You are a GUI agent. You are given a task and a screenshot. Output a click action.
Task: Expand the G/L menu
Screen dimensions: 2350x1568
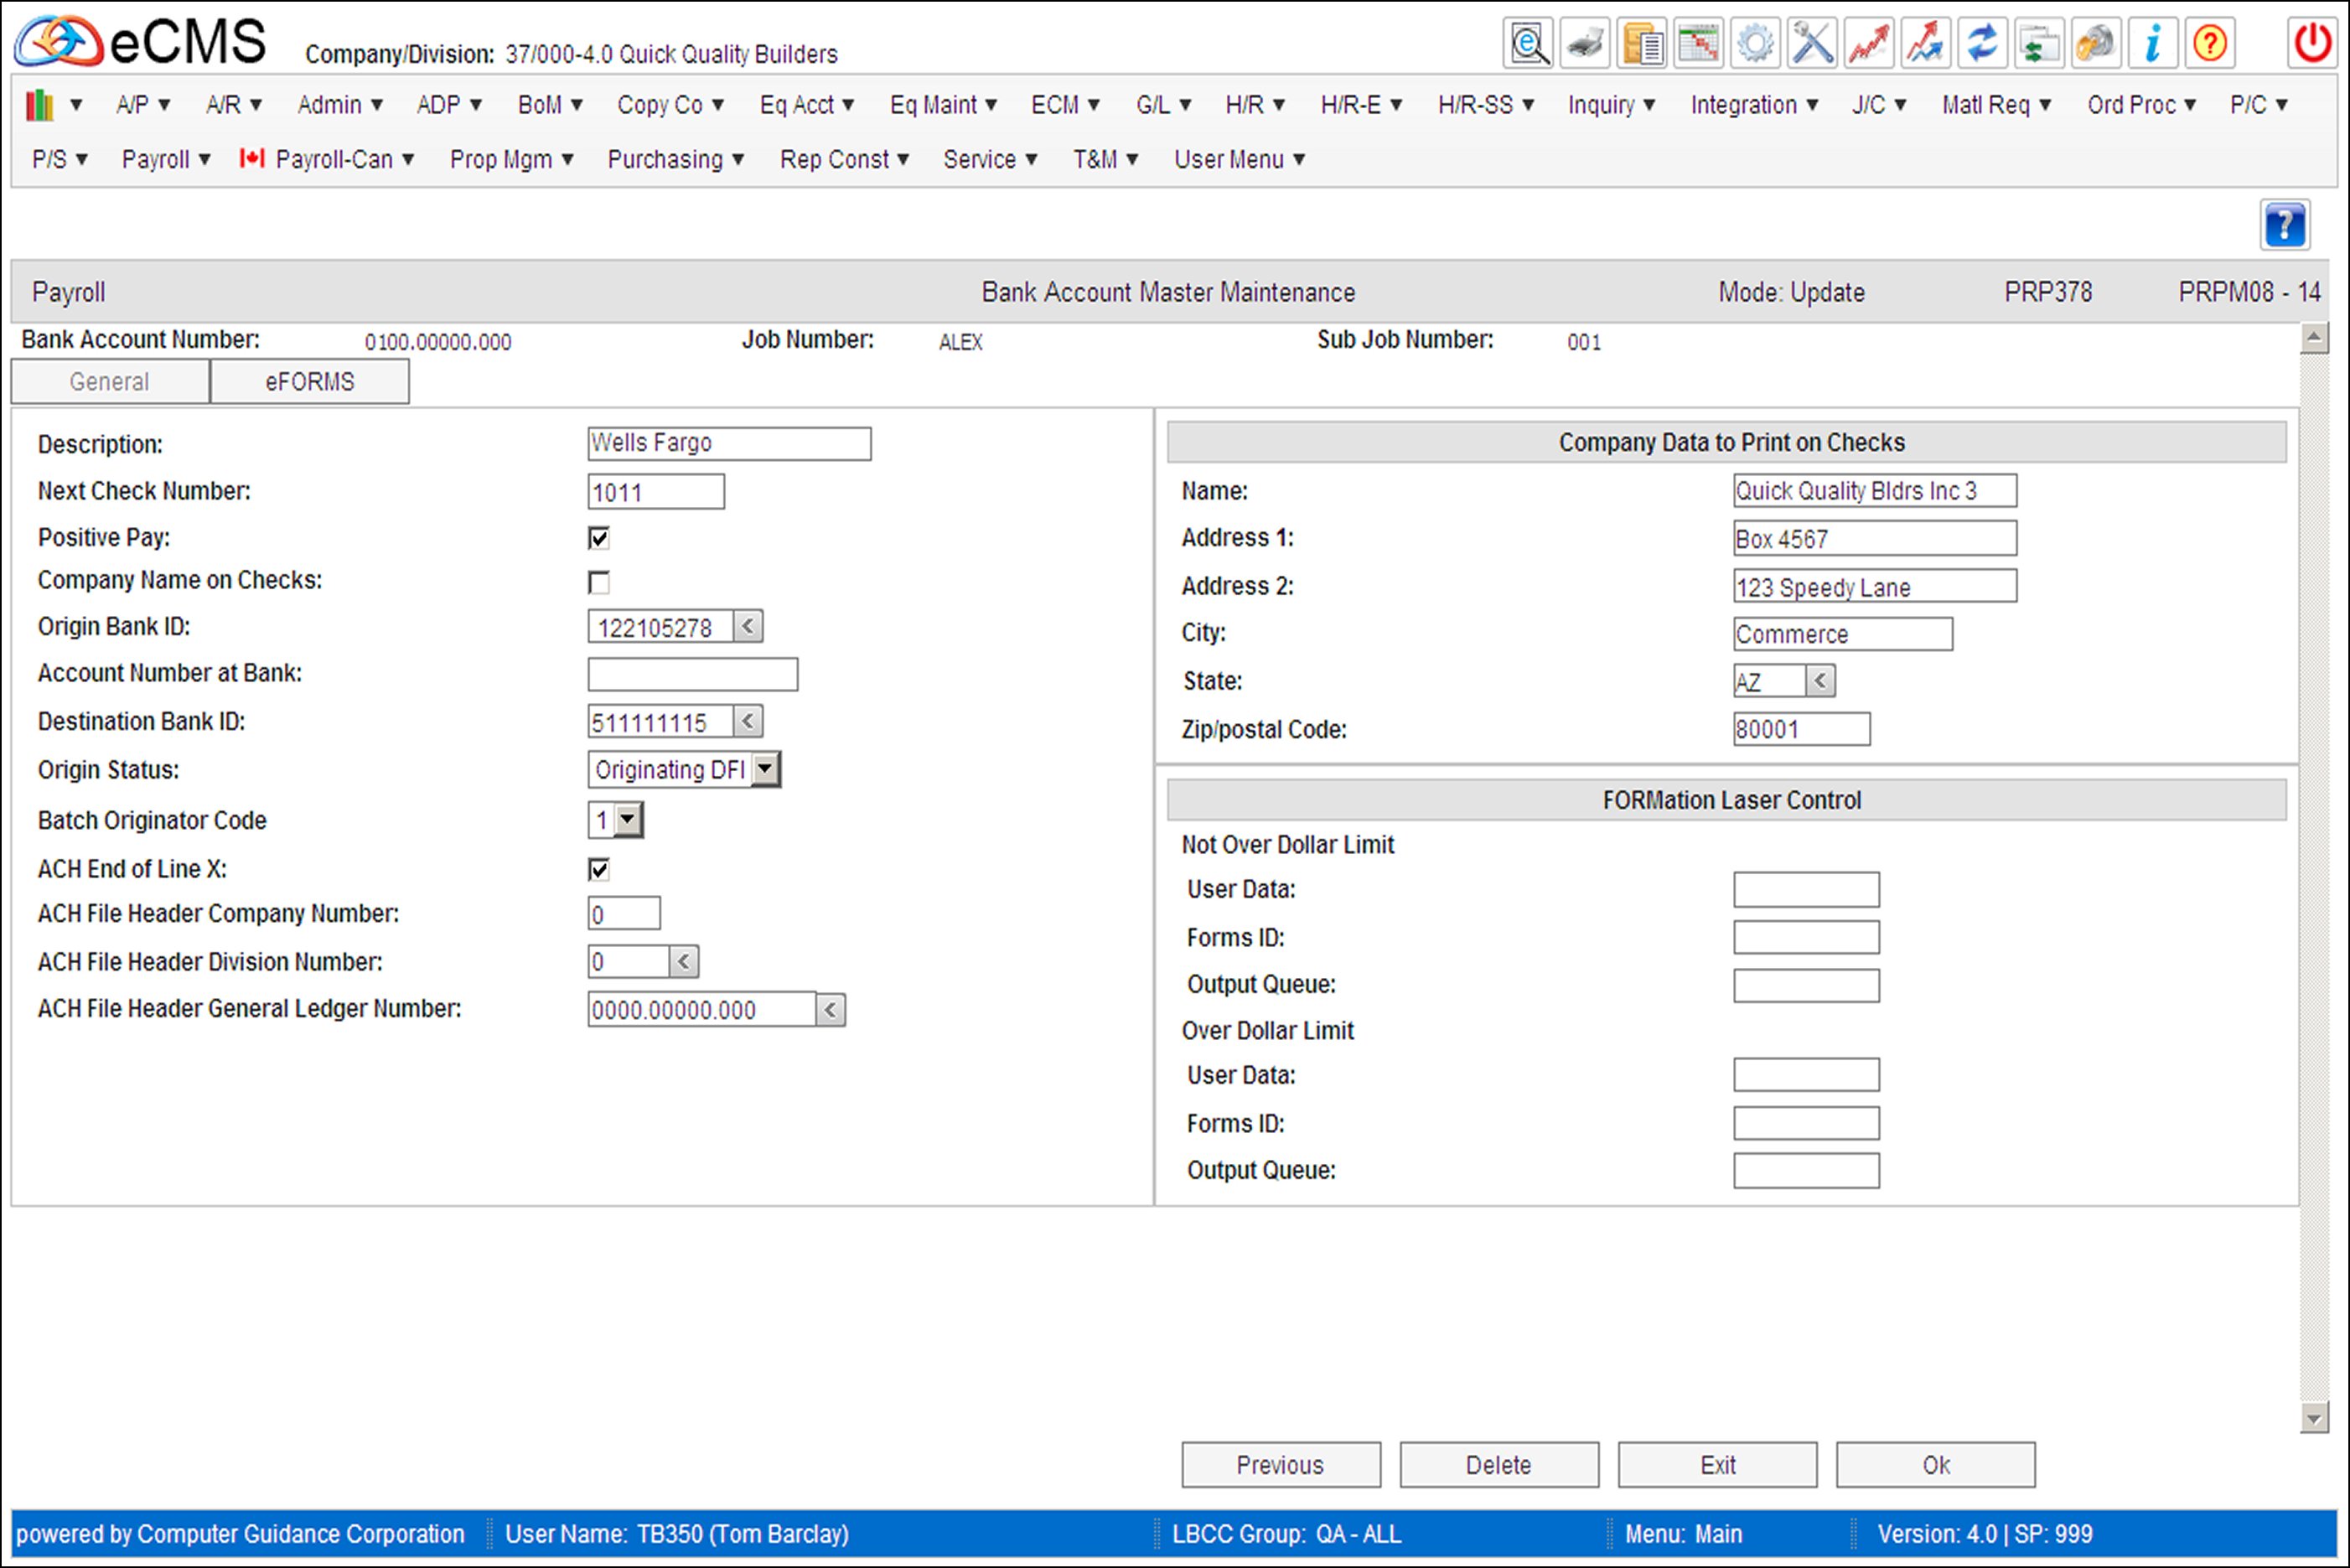point(1163,104)
